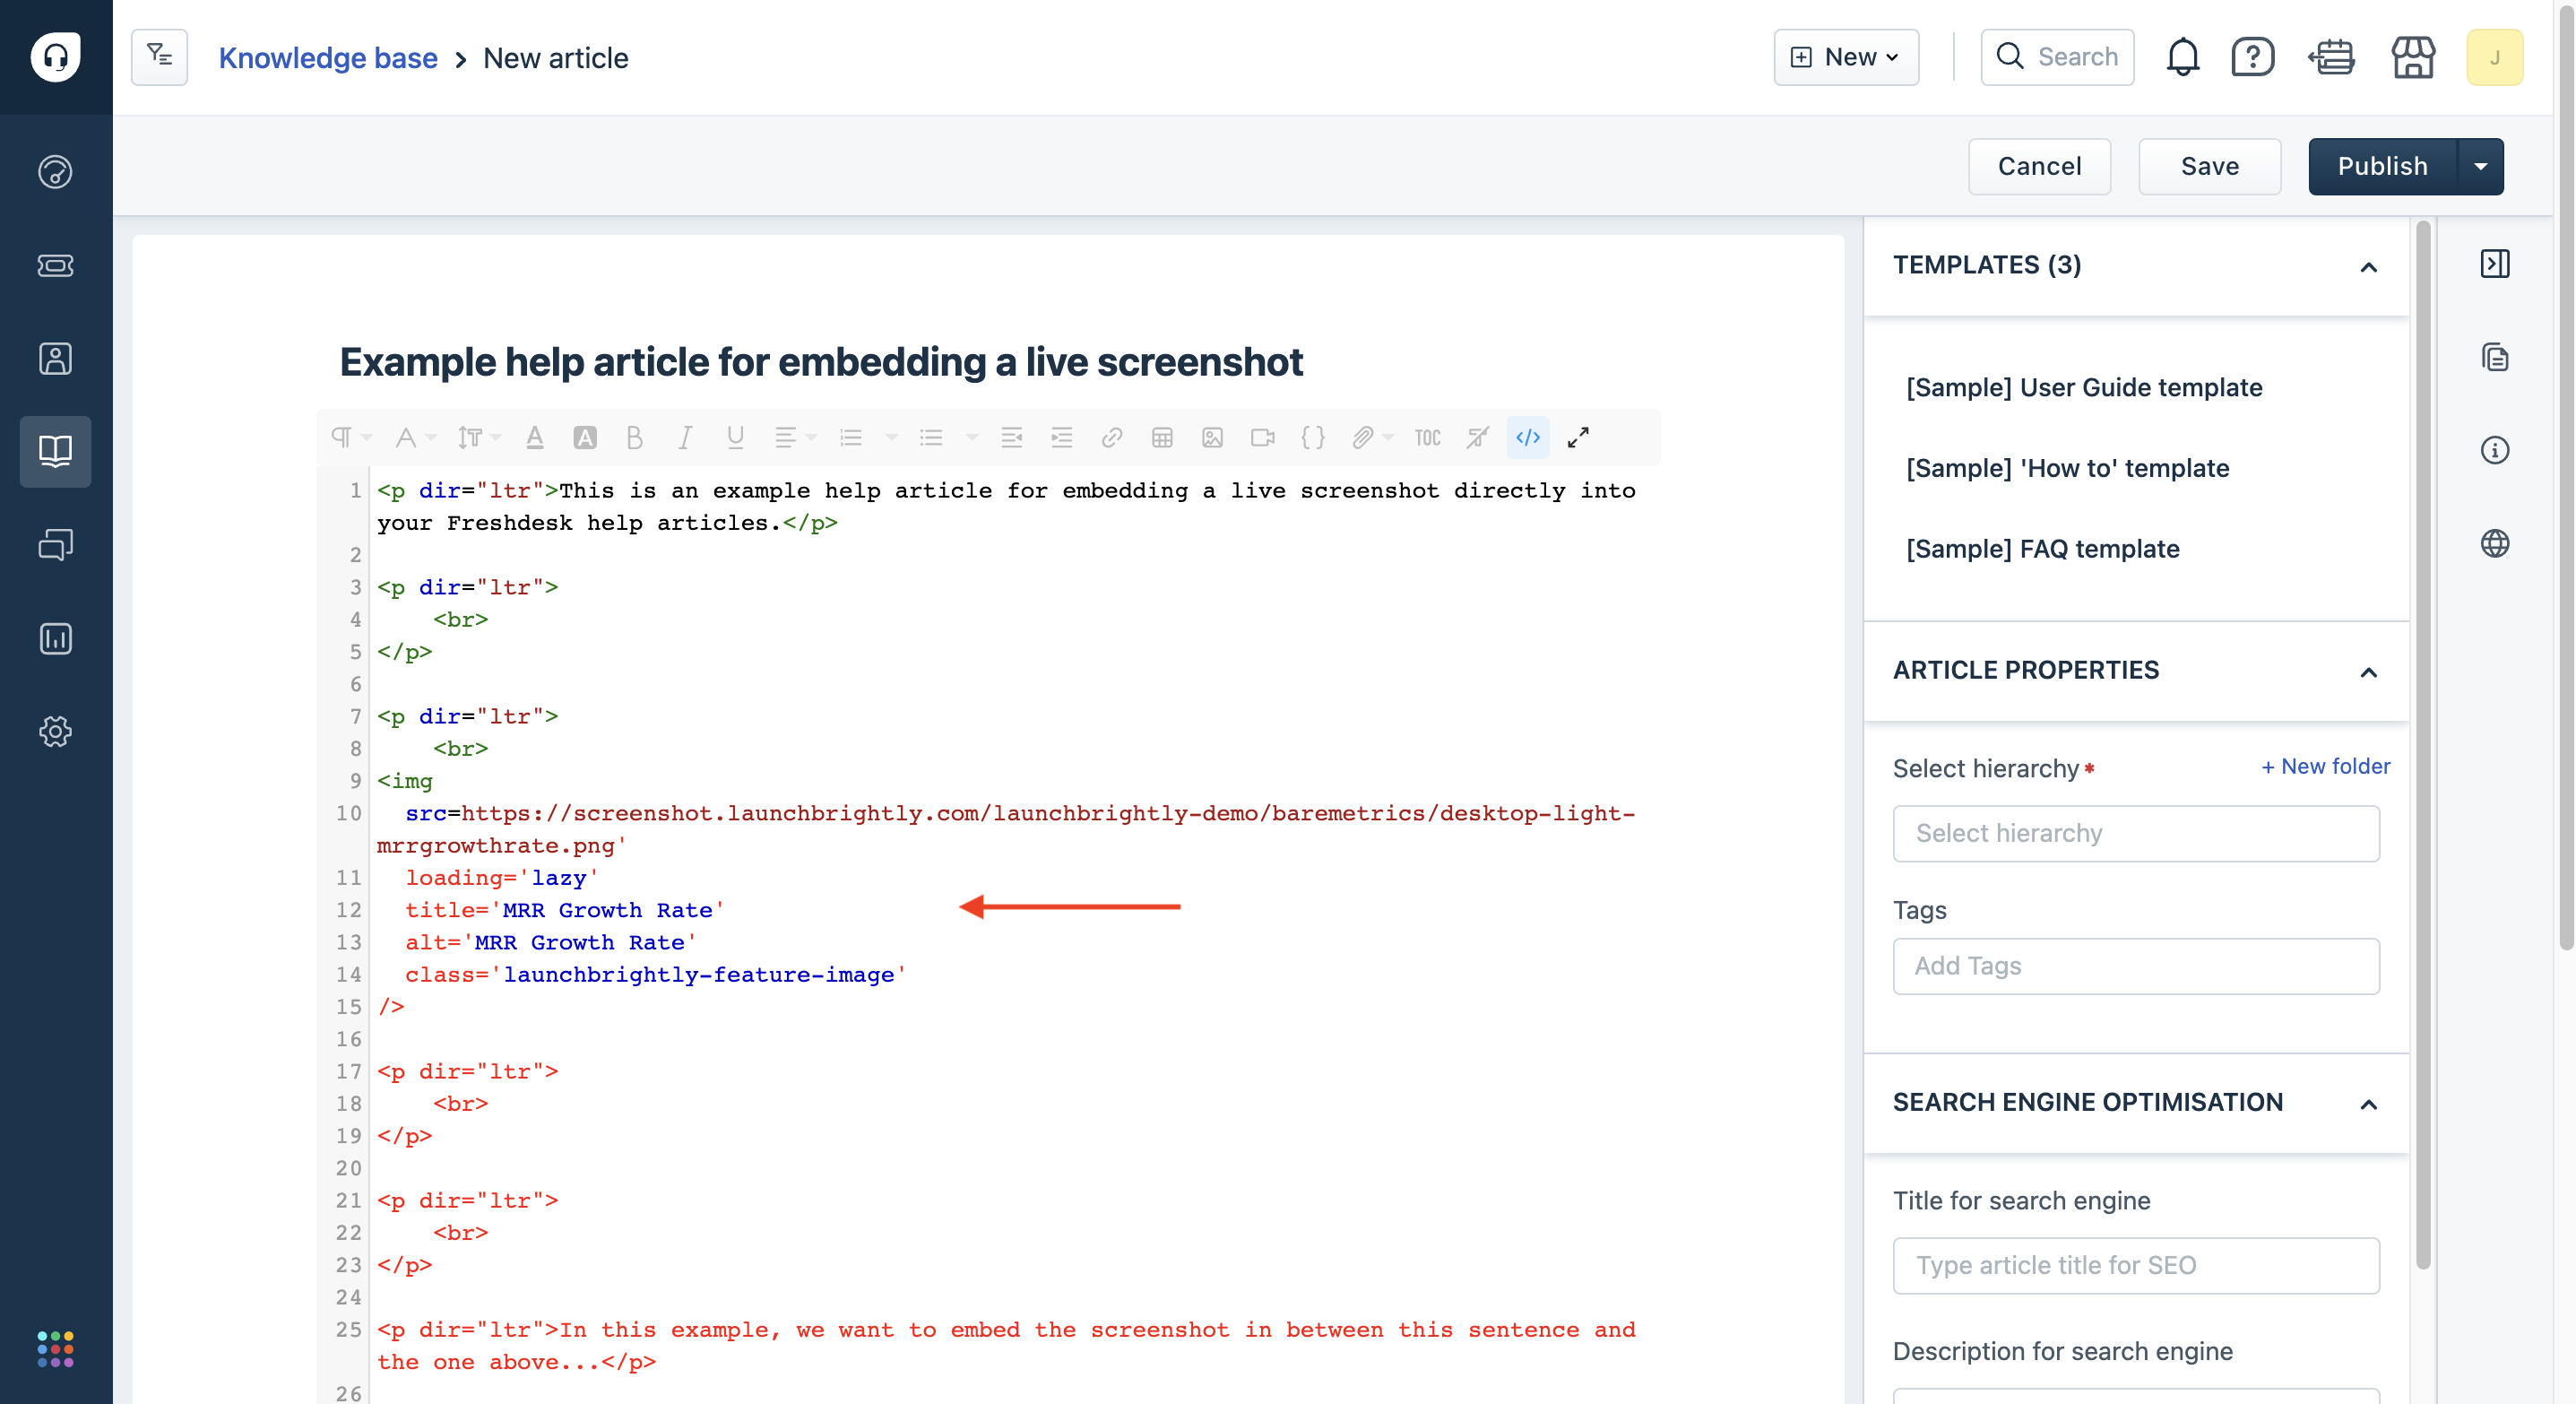Viewport: 2576px width, 1404px height.
Task: Collapse Search Engine Optimisation section
Action: (x=2368, y=1103)
